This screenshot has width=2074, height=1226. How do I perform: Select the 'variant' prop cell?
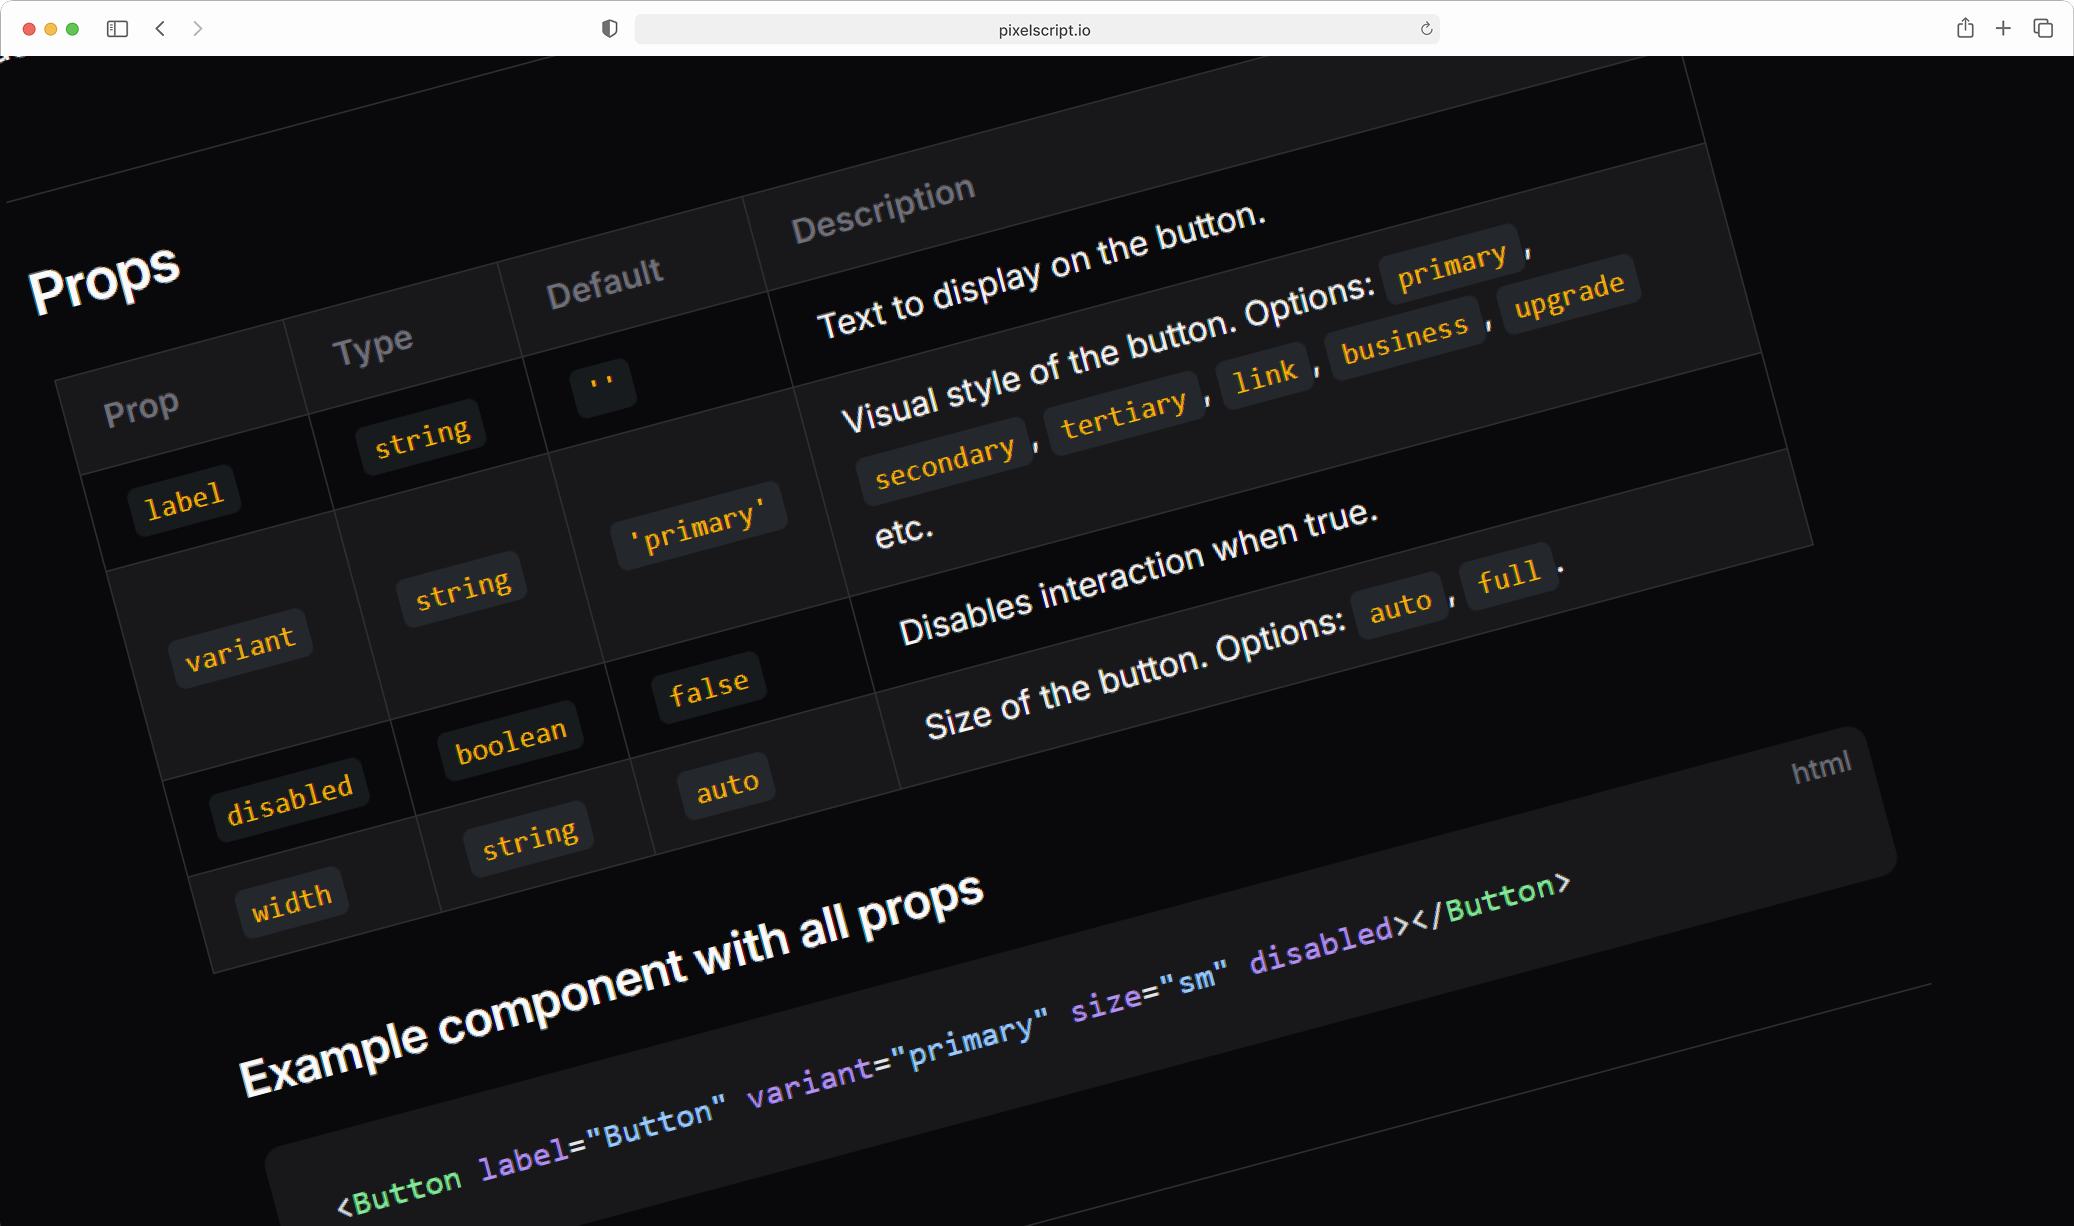pos(240,648)
